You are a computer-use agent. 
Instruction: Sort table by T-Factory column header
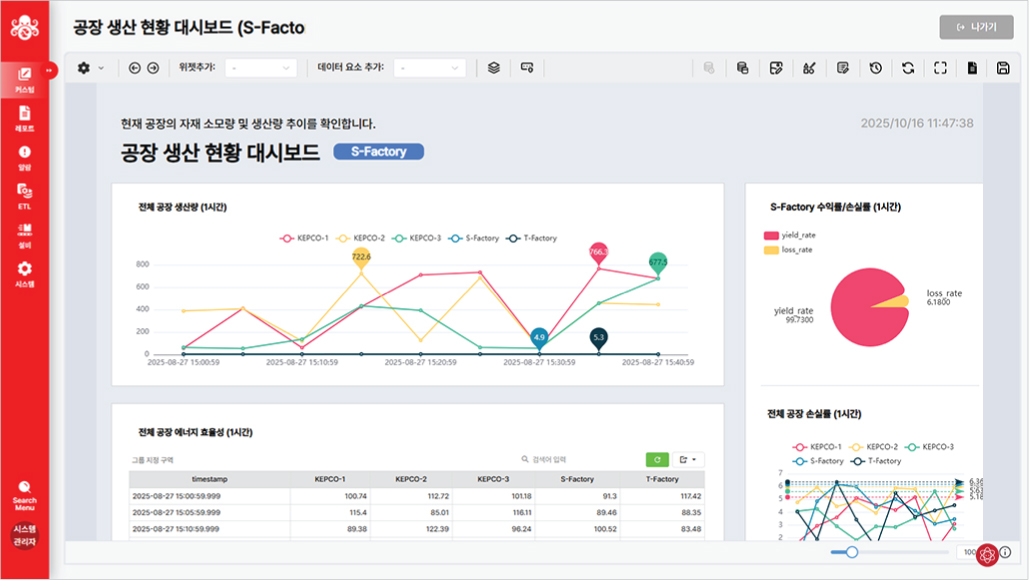coord(662,479)
